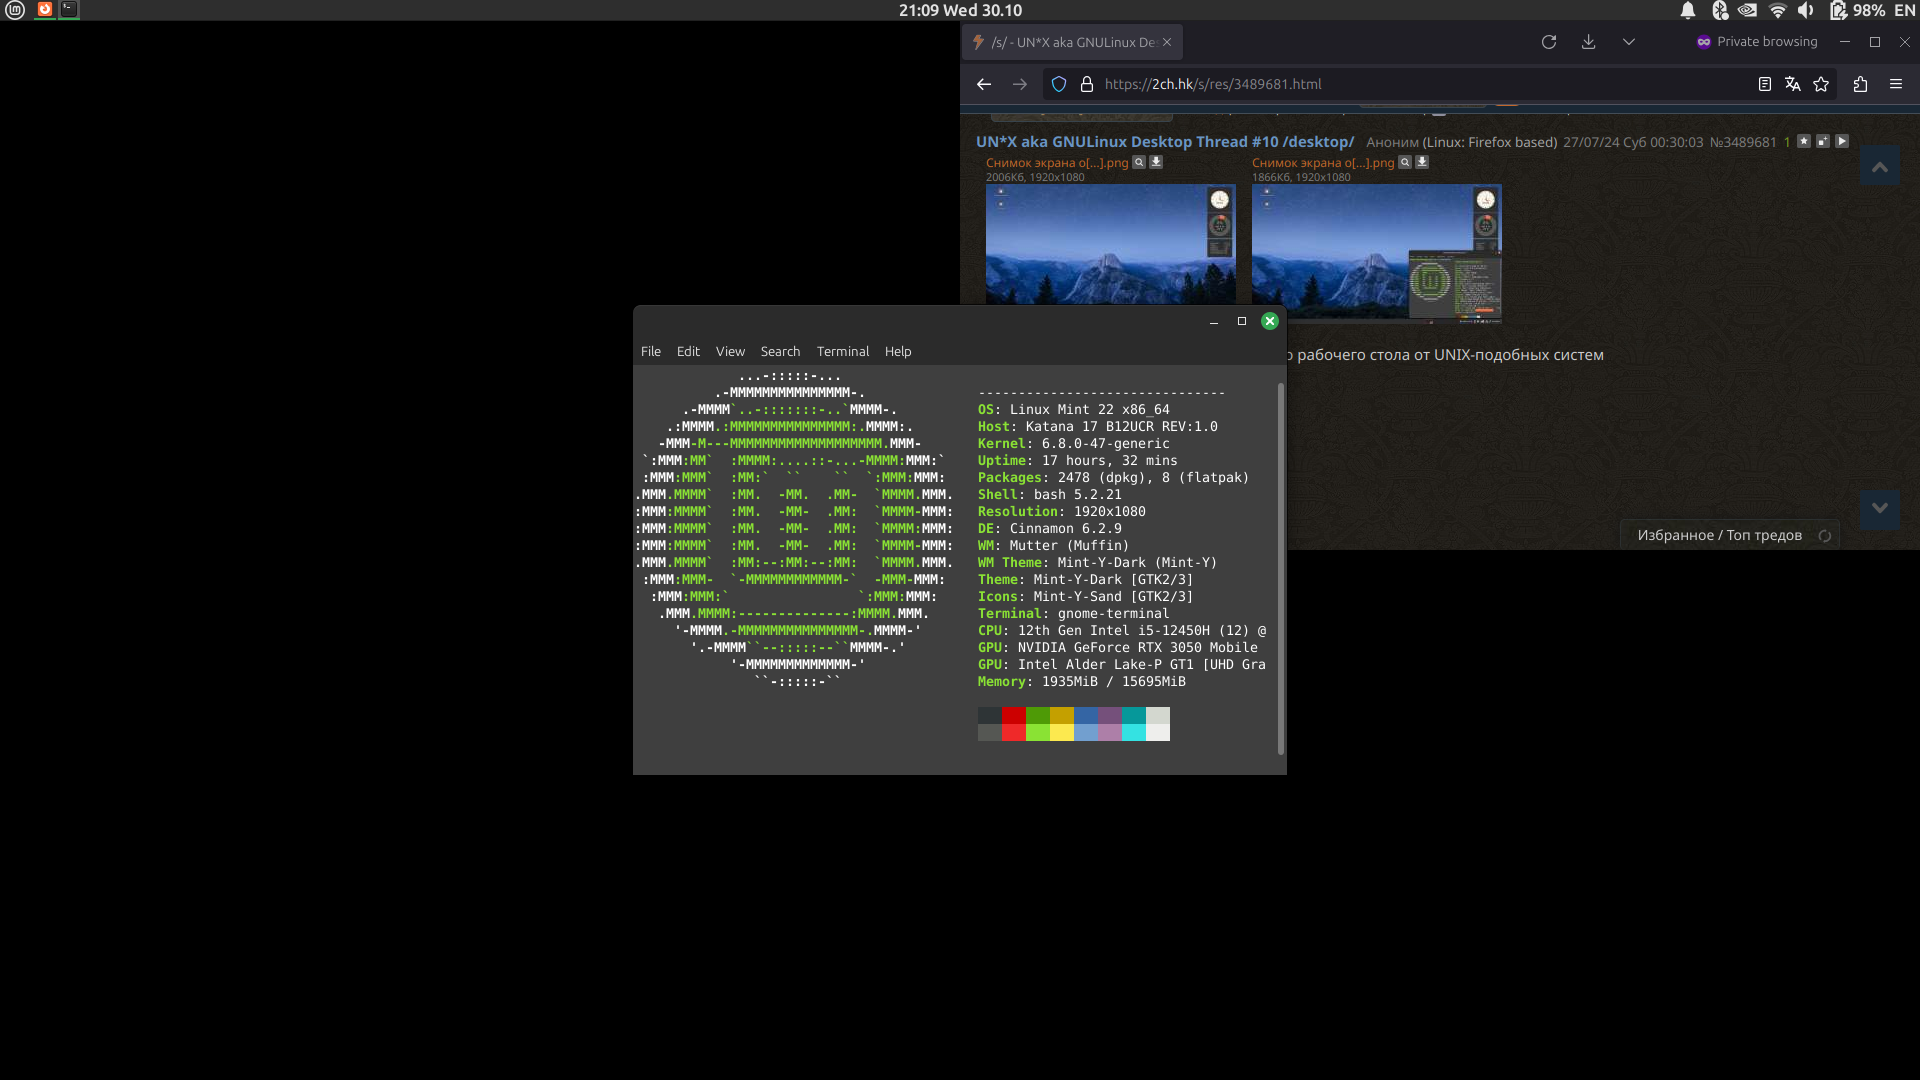Add thread to favorites star button

(x=1804, y=141)
